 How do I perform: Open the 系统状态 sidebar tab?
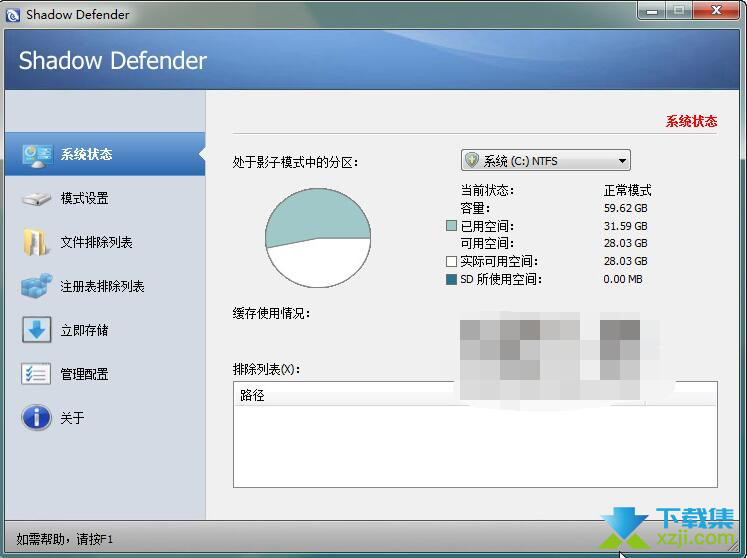point(105,154)
